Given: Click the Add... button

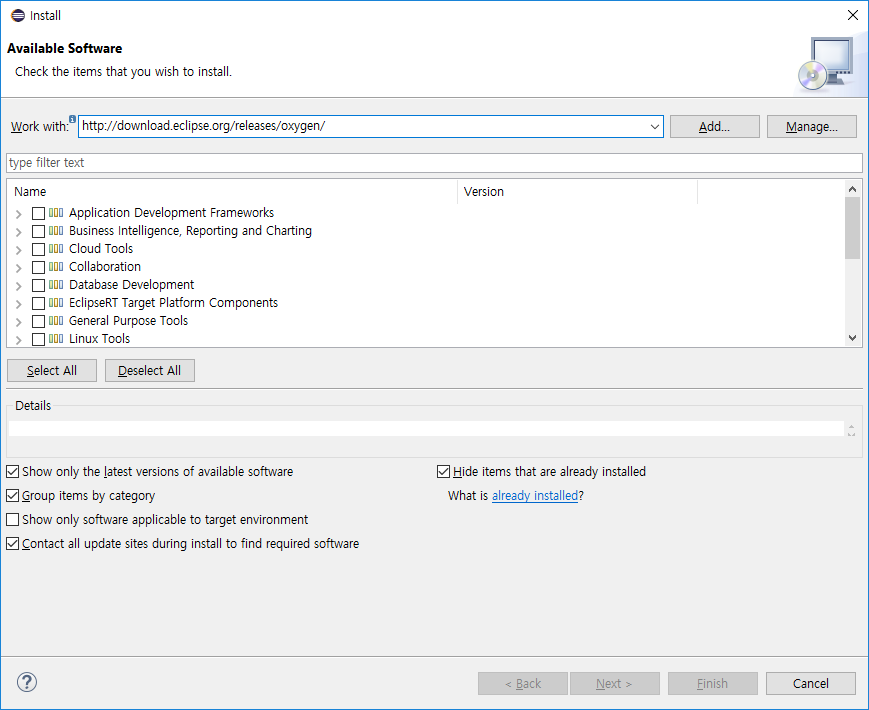Looking at the screenshot, I should tap(714, 126).
